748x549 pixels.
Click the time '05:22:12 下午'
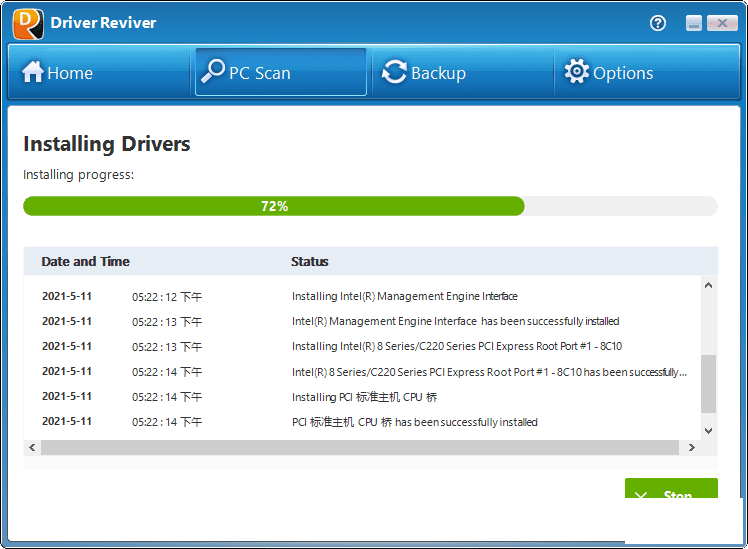pos(167,297)
